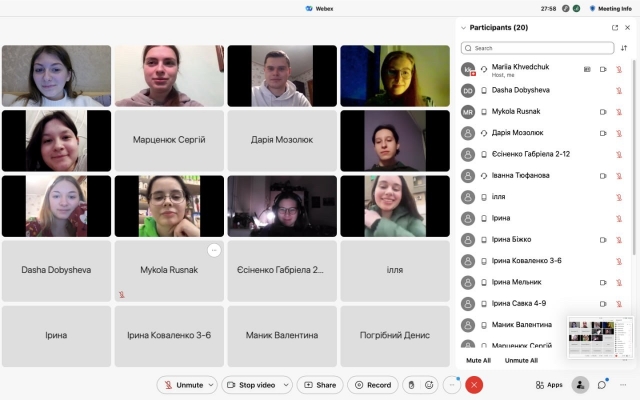Stop your video
Screen dimensions: 640x400
[251, 385]
